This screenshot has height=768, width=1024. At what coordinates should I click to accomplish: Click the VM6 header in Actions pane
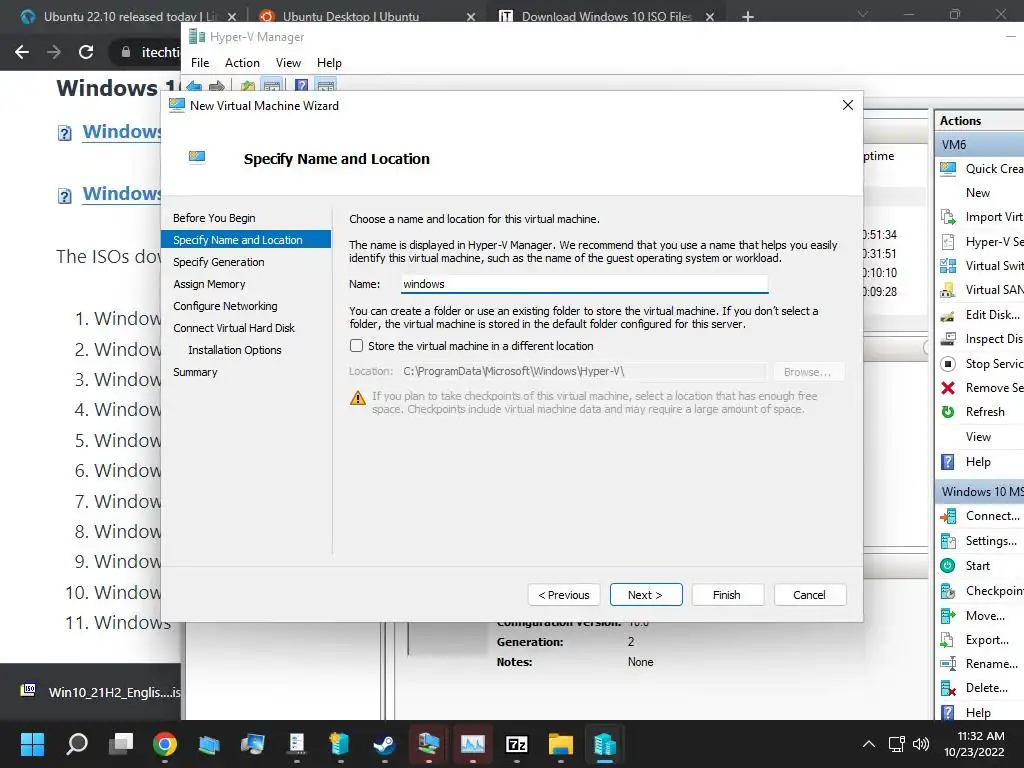[979, 144]
